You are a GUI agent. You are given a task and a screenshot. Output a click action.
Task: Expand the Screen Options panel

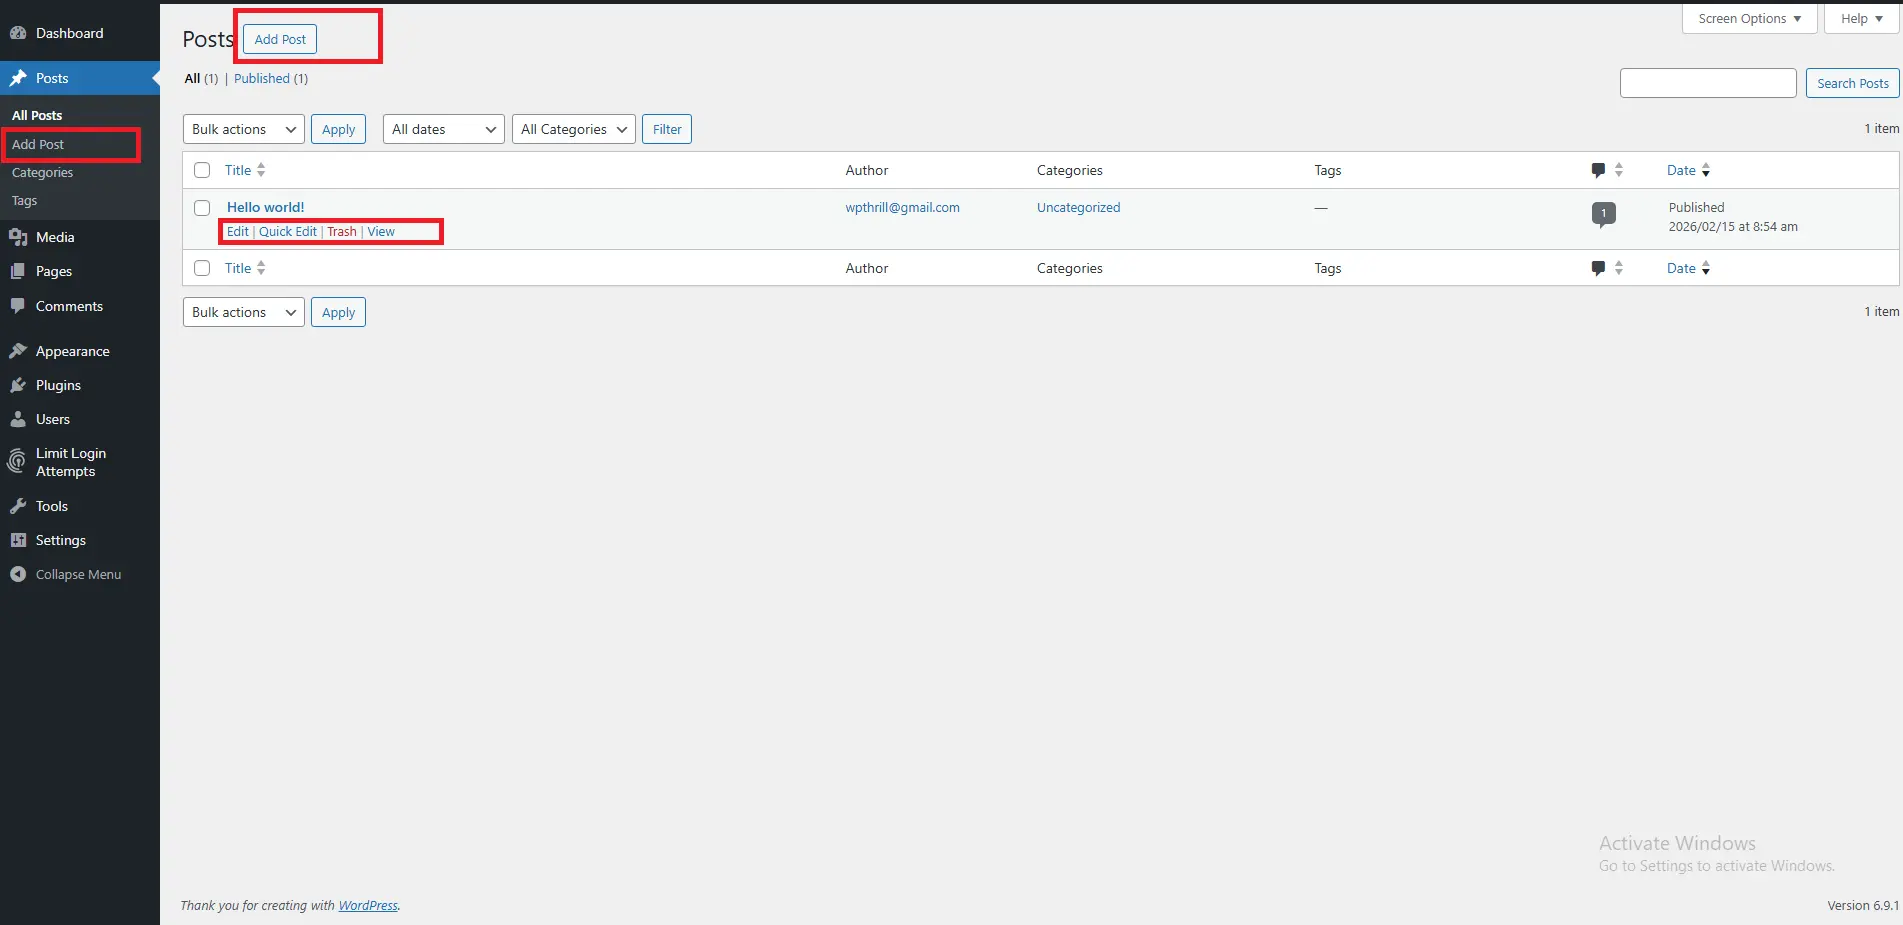pyautogui.click(x=1748, y=18)
